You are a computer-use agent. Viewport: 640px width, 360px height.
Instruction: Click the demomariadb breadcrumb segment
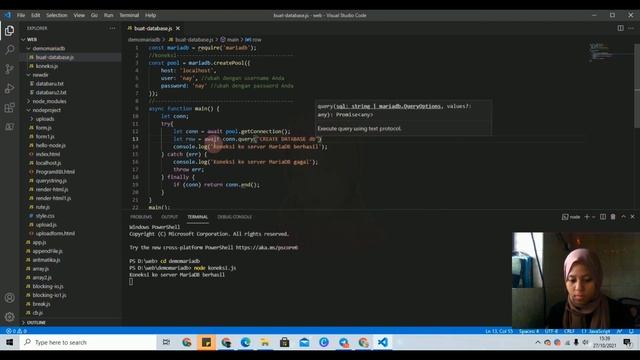pos(144,40)
